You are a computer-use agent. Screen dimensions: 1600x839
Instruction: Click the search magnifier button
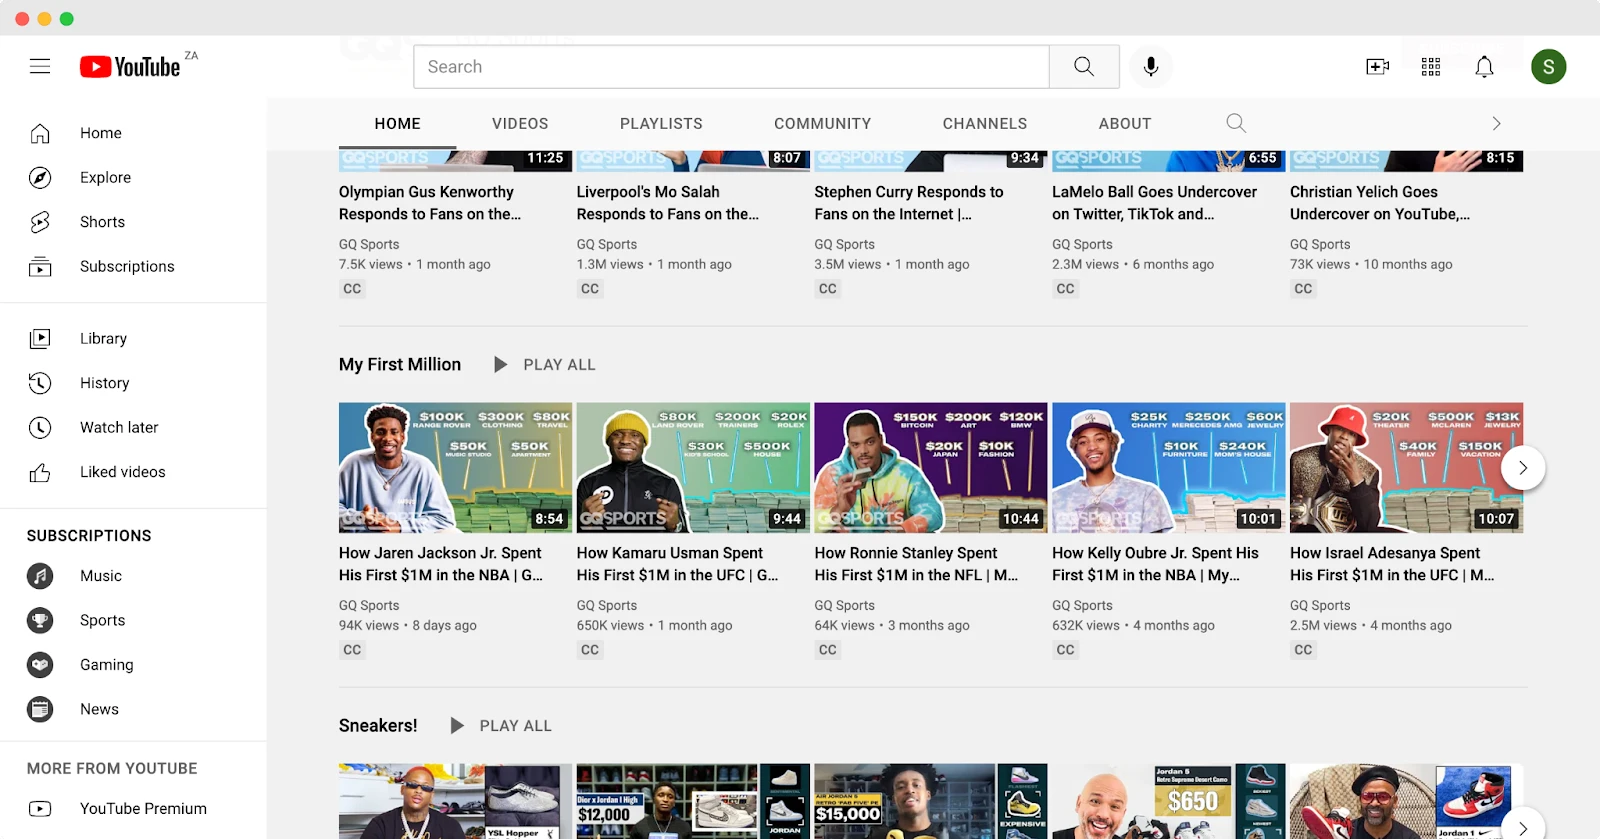tap(1084, 67)
